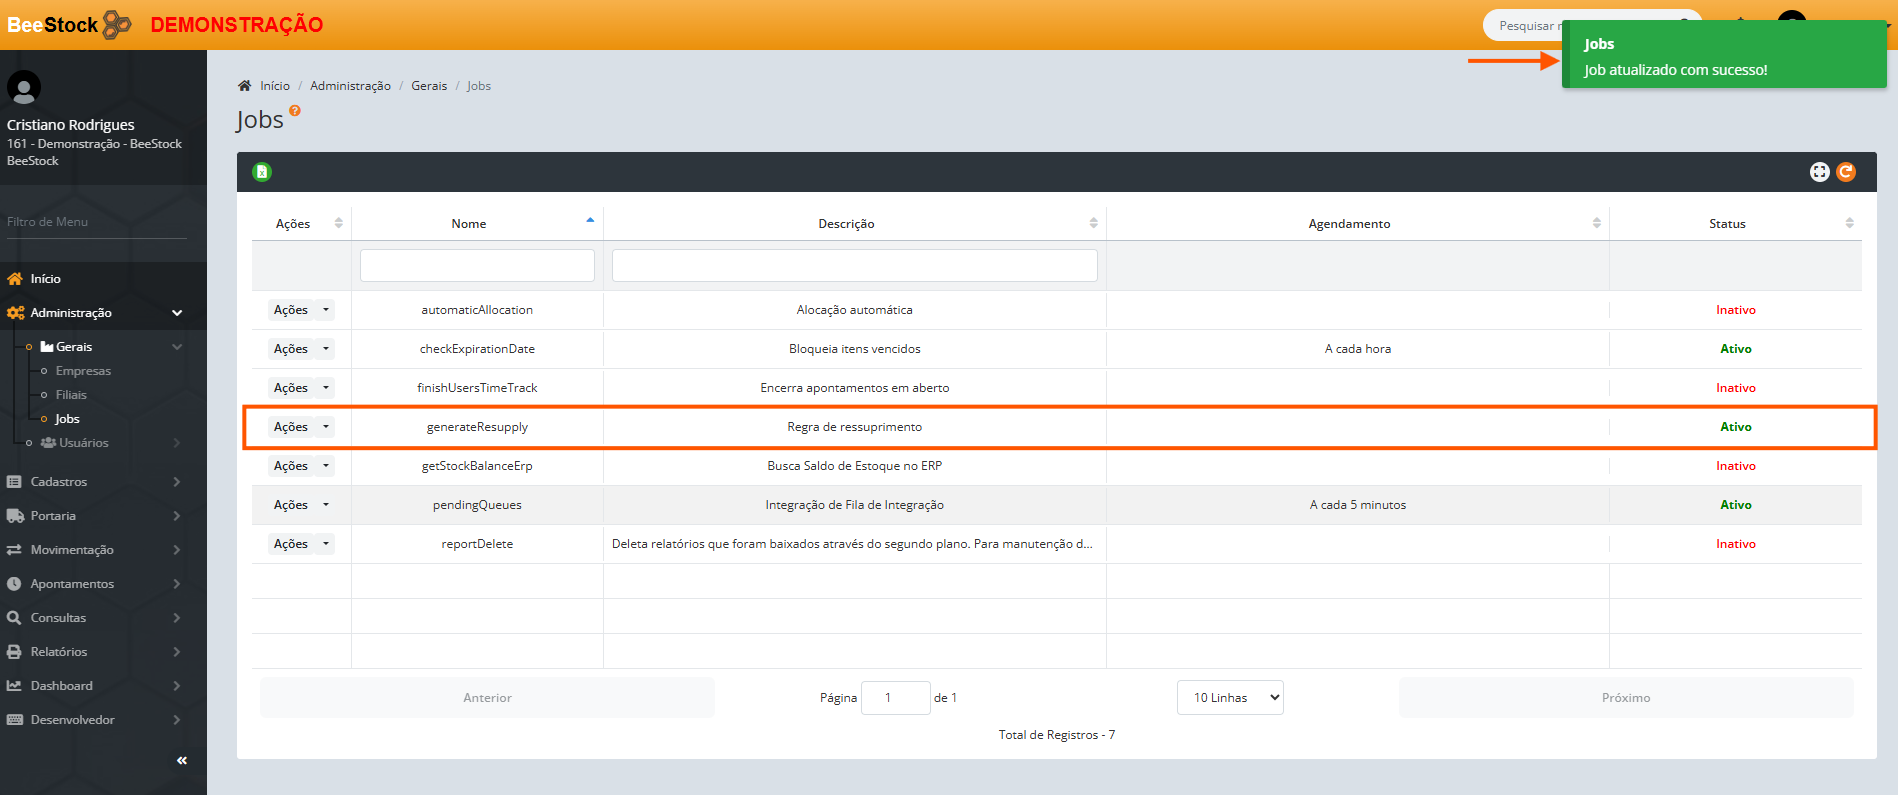
Task: Collapse the sidebar with double-chevron icon
Action: tap(182, 761)
